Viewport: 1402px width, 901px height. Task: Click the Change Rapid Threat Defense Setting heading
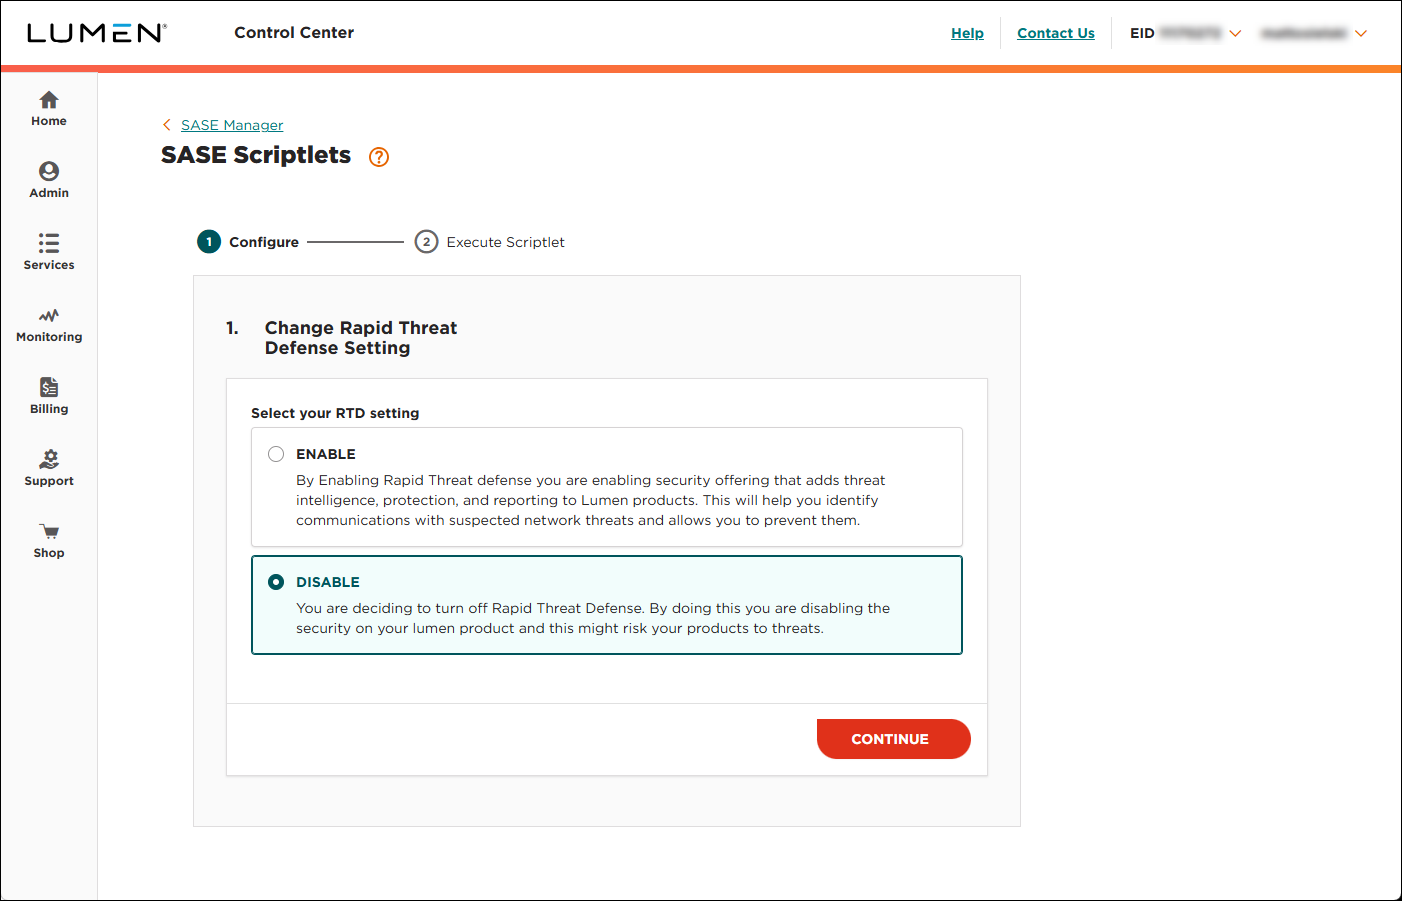[361, 338]
